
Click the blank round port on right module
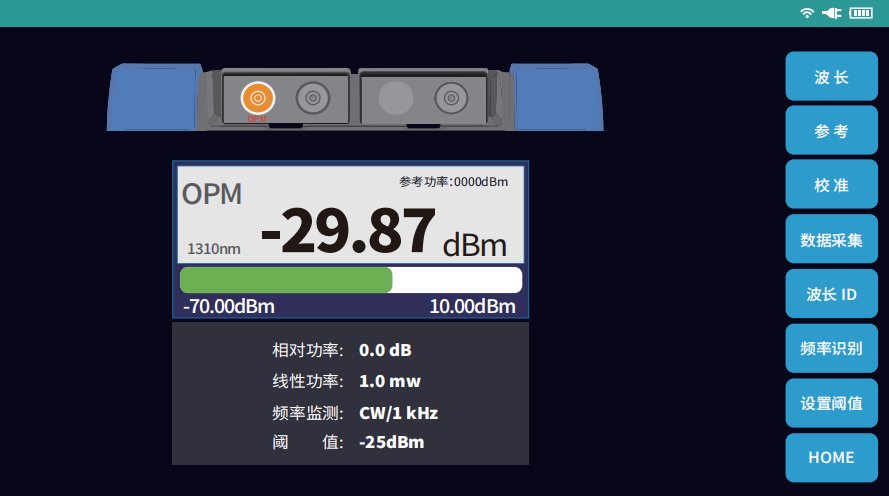coord(396,98)
